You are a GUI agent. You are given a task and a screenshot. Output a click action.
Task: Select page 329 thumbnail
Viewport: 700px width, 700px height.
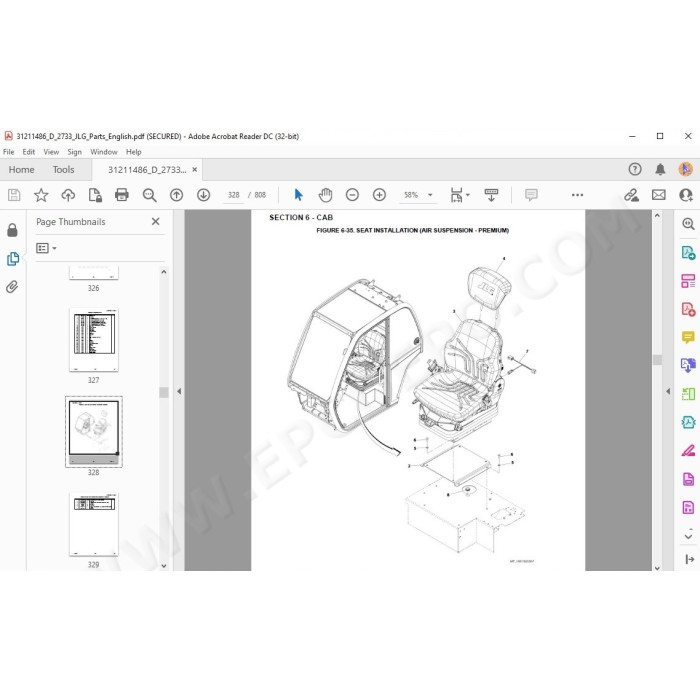tap(94, 525)
